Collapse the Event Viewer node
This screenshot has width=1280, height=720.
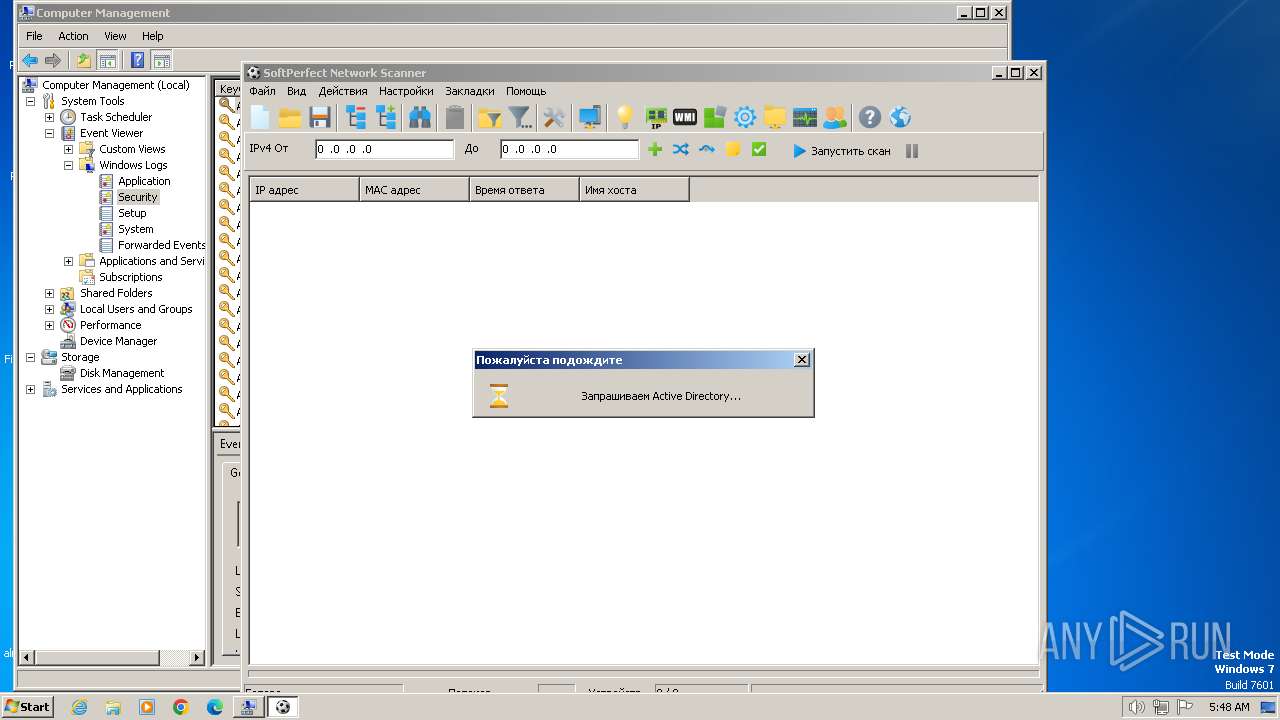point(49,133)
